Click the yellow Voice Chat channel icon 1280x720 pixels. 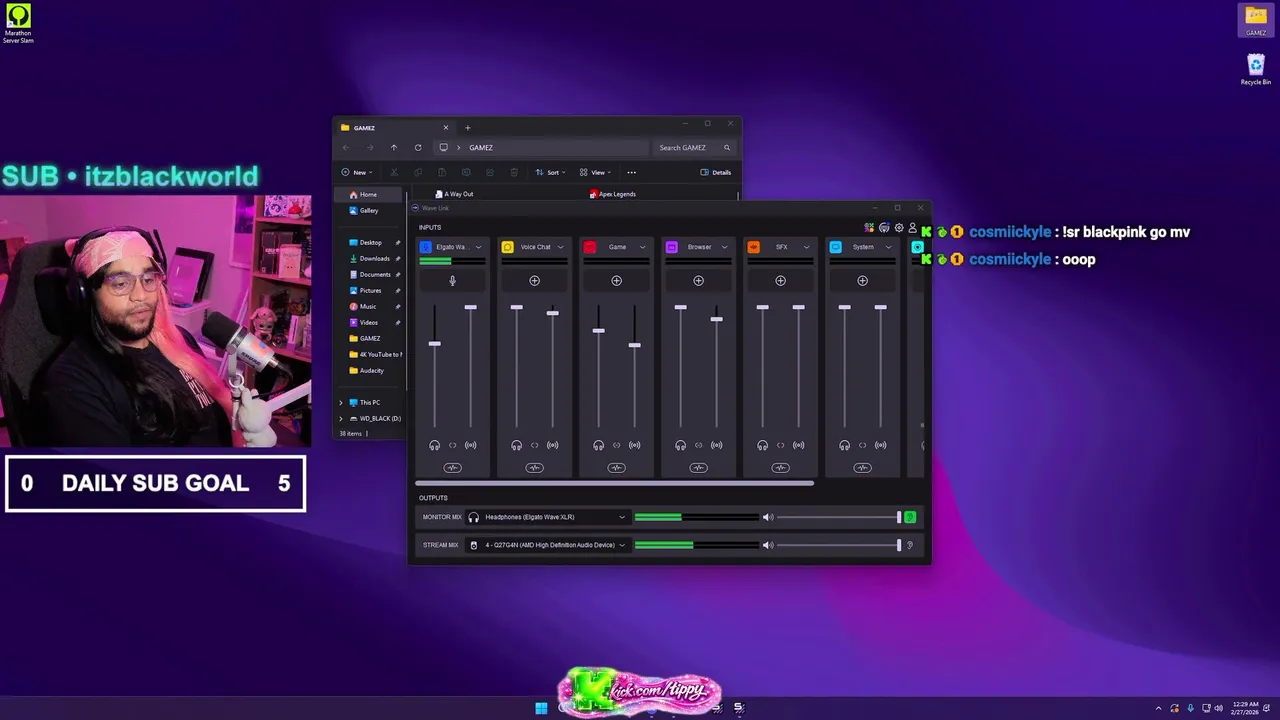[x=508, y=247]
